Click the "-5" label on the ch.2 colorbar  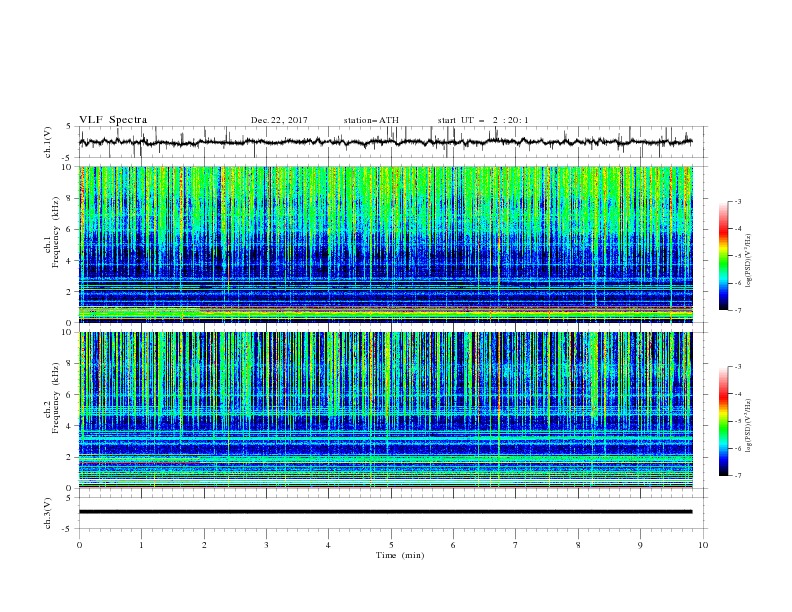click(x=737, y=421)
